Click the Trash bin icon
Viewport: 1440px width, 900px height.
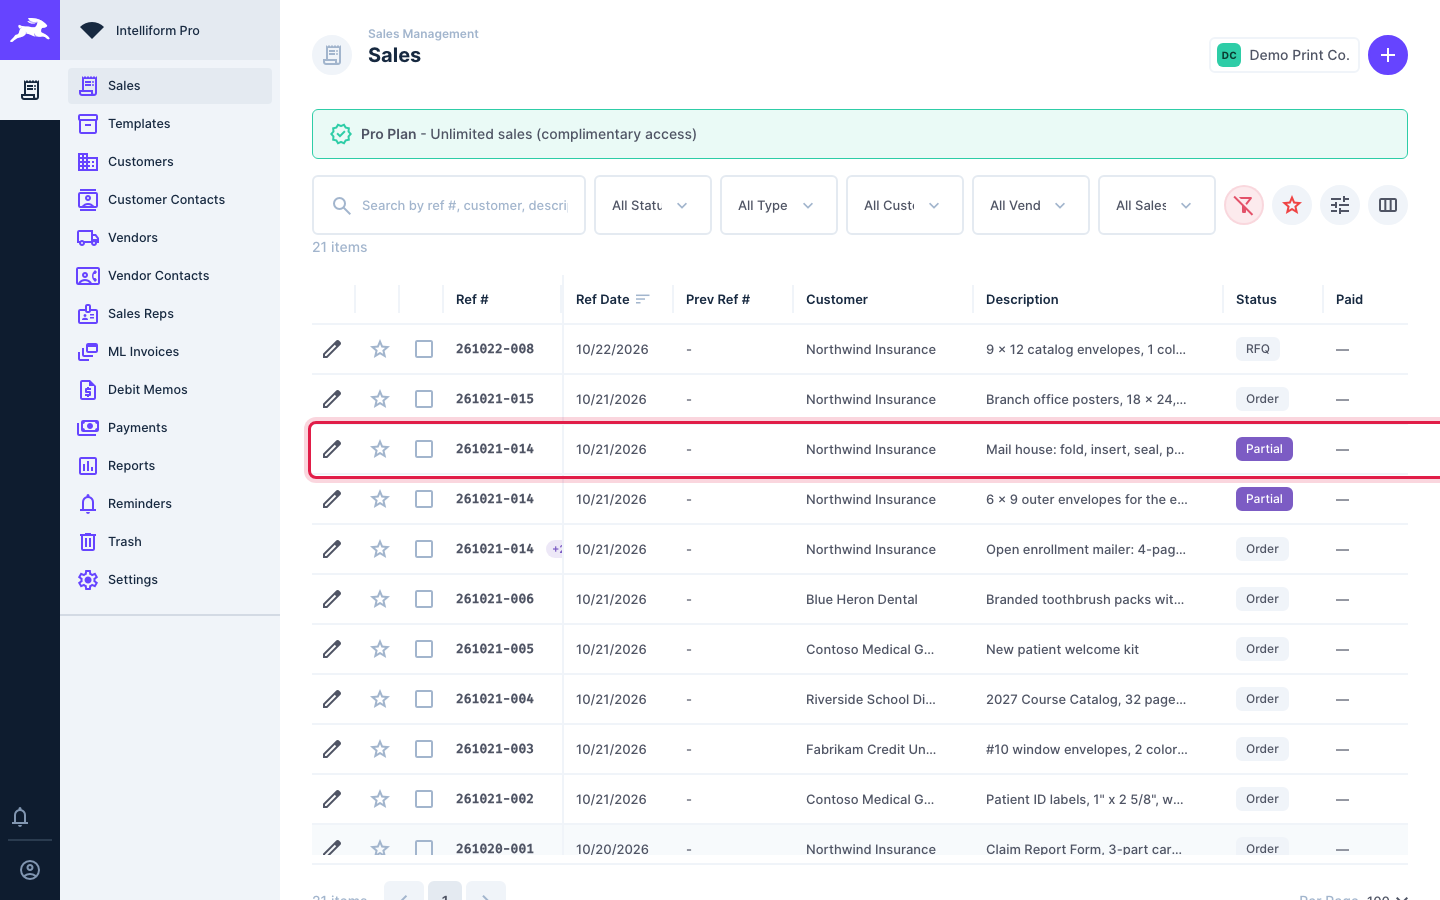88,542
